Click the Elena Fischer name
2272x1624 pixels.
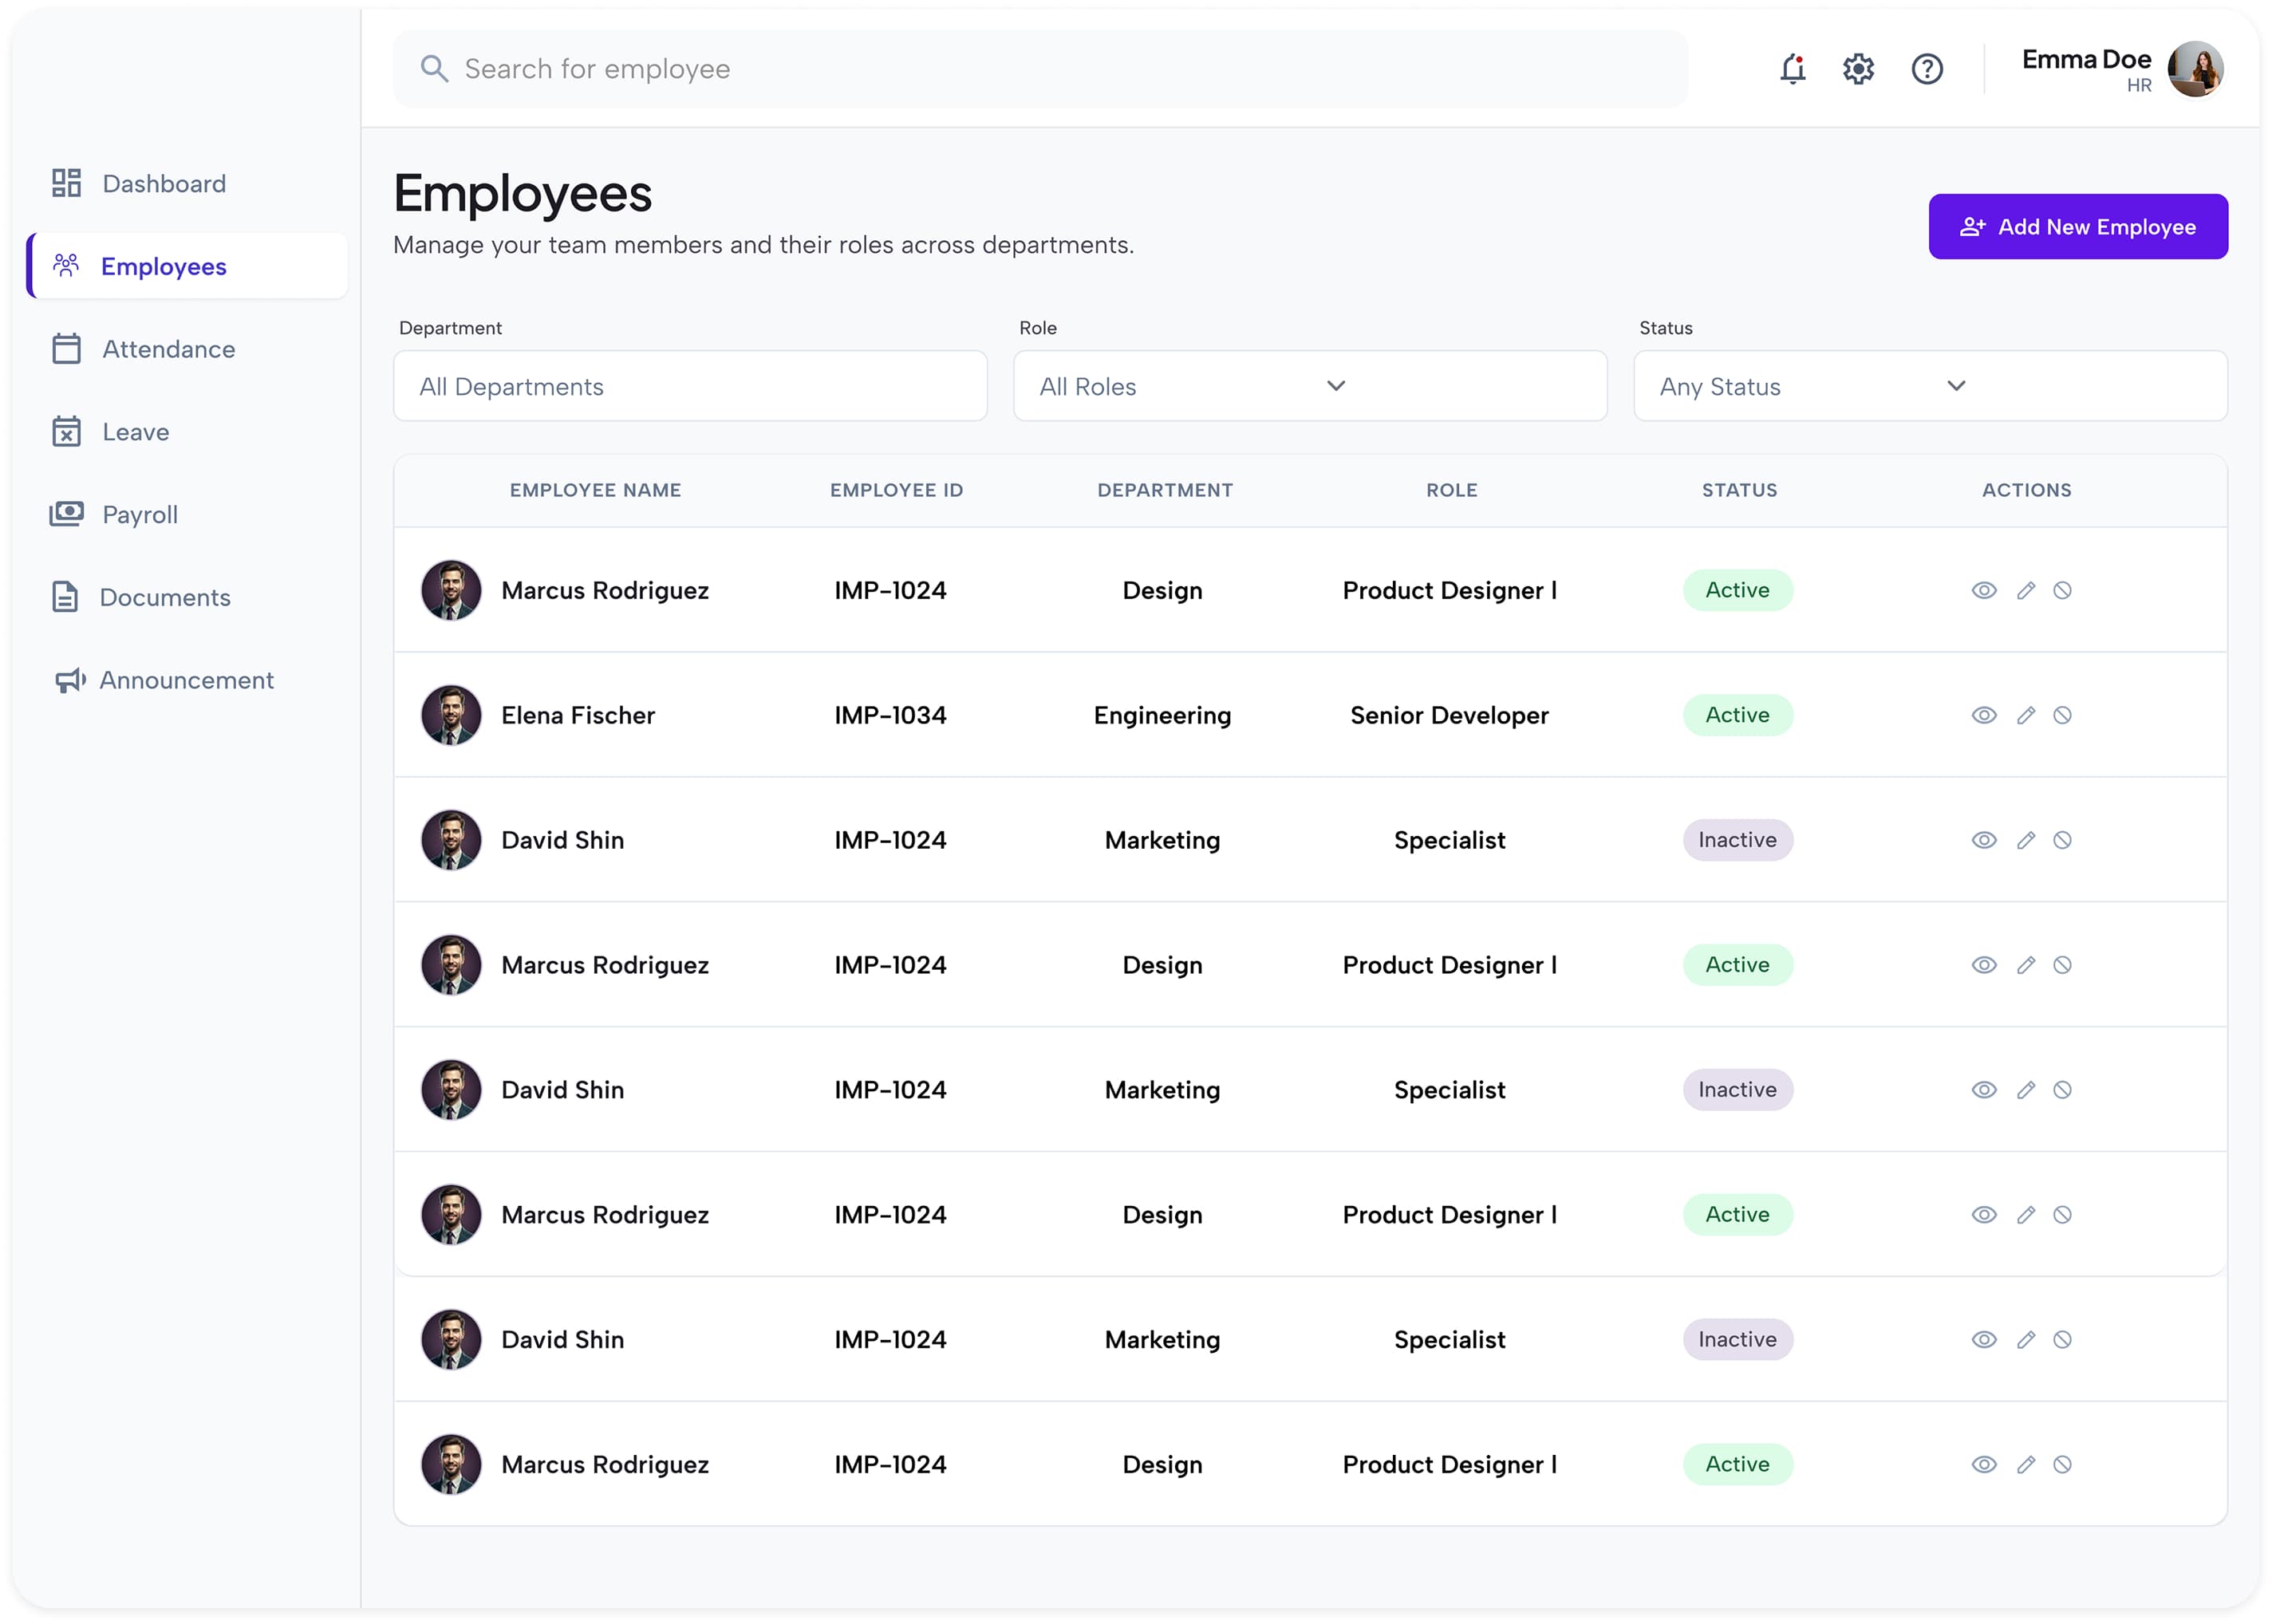tap(578, 715)
